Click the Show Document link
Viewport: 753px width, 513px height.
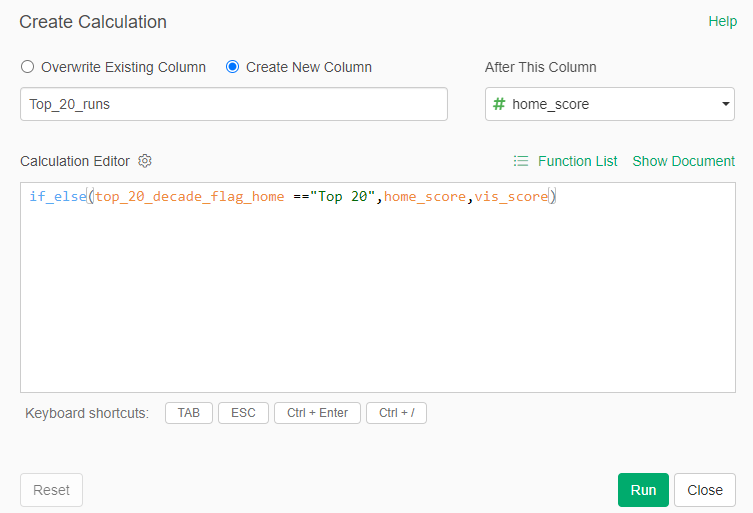pos(683,161)
